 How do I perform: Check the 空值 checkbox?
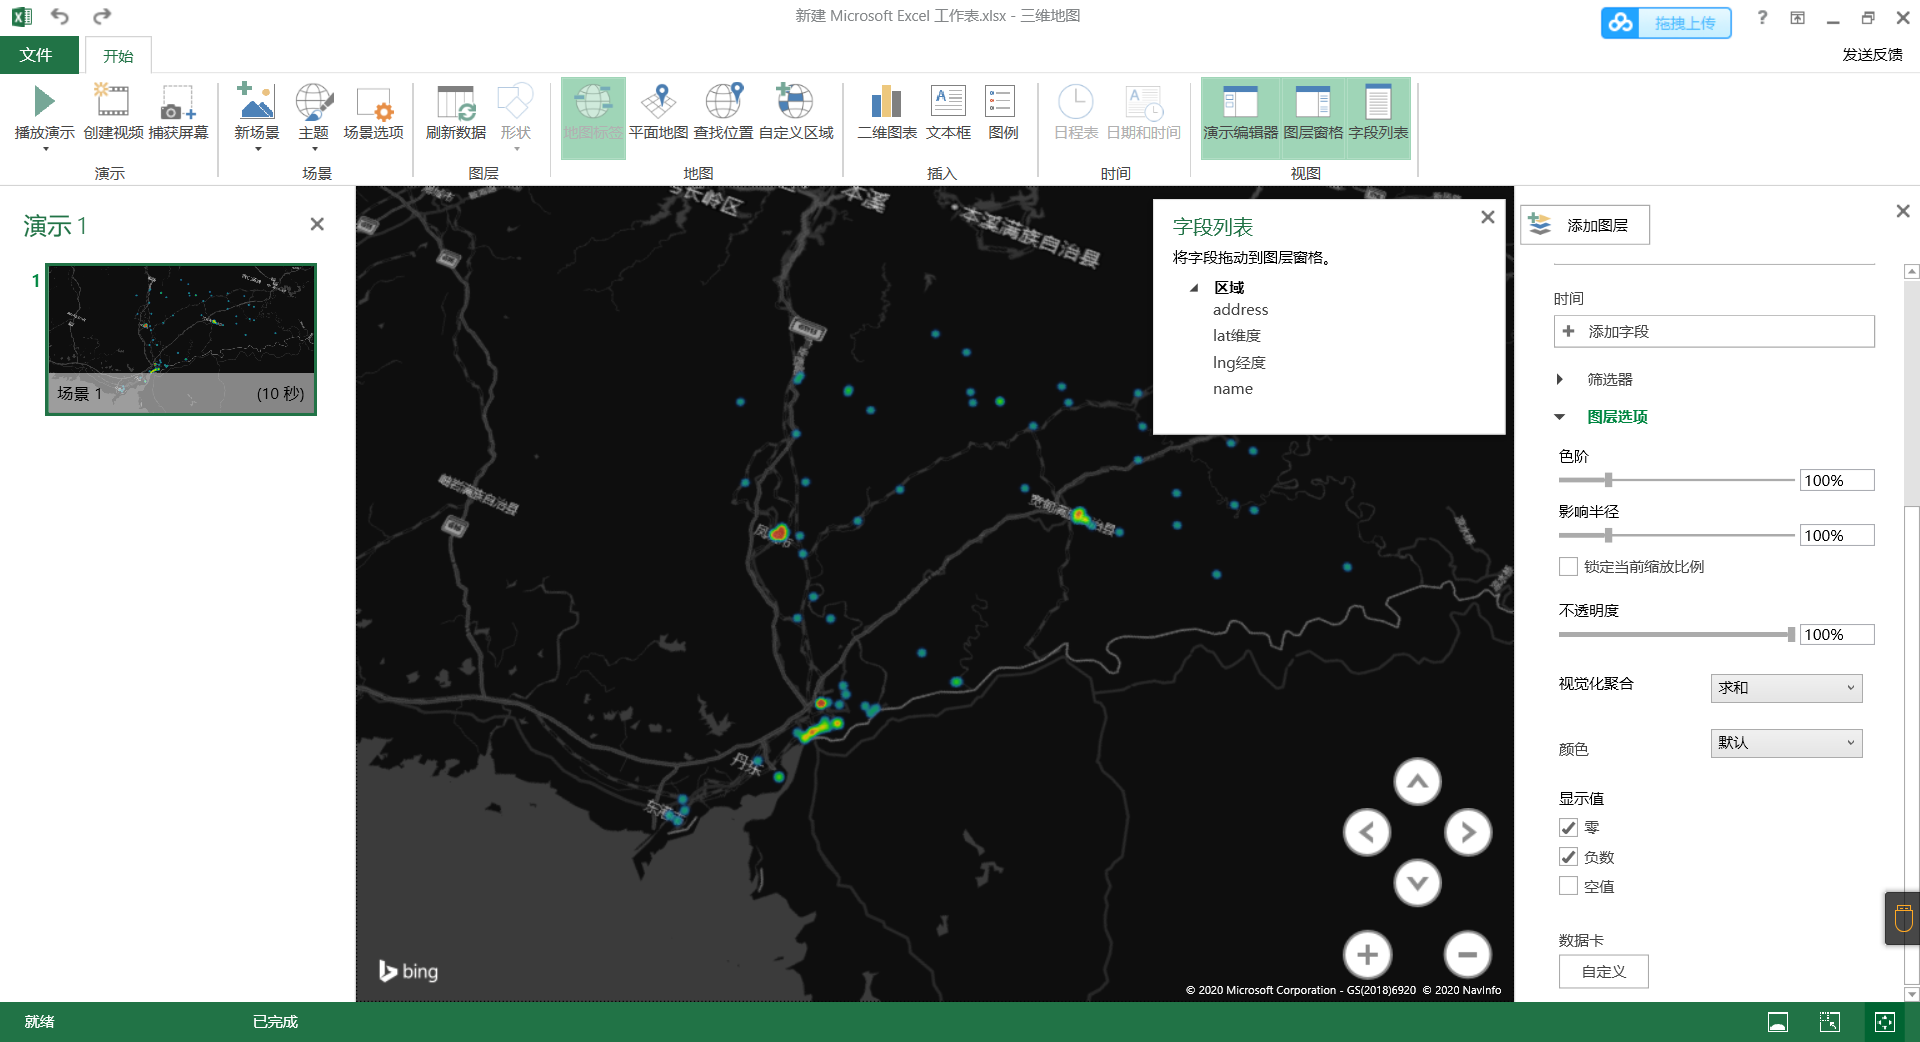tap(1568, 886)
